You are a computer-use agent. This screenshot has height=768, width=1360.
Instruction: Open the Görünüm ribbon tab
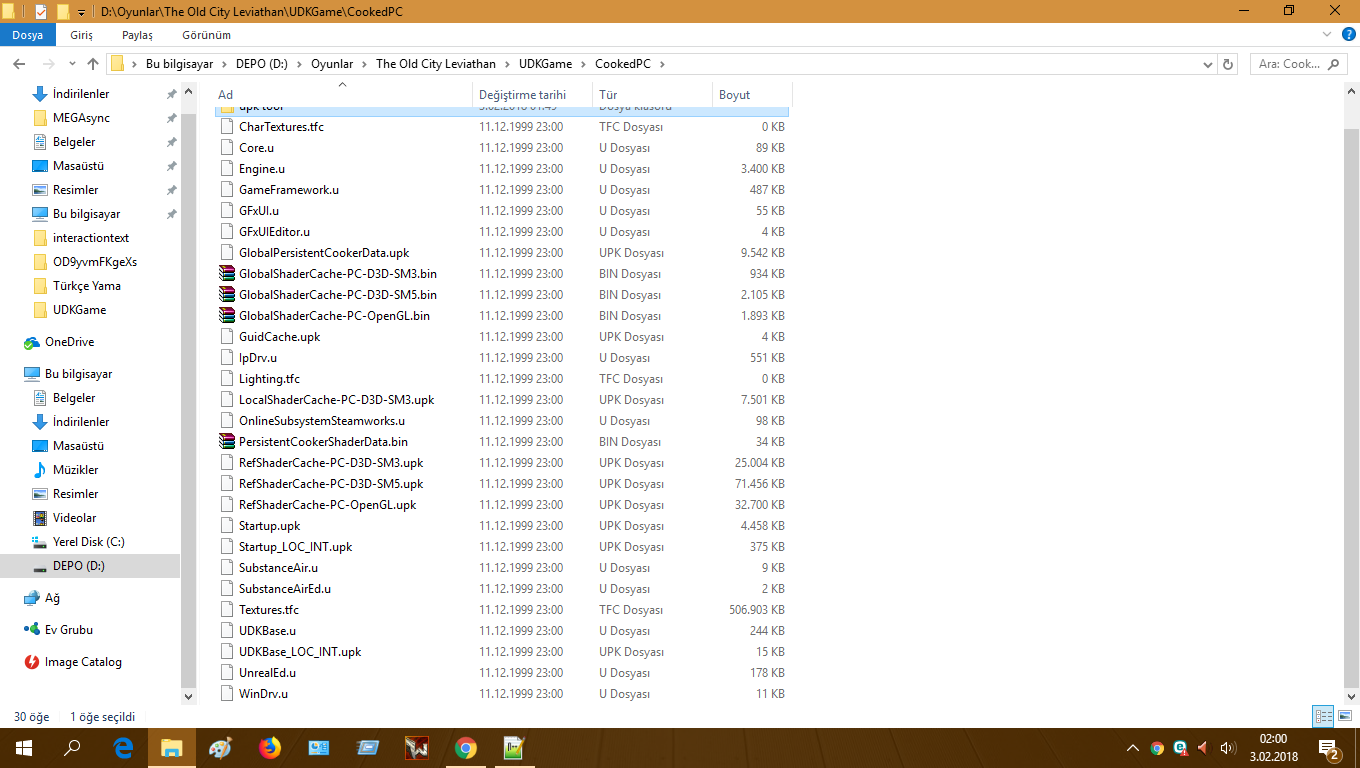[207, 35]
